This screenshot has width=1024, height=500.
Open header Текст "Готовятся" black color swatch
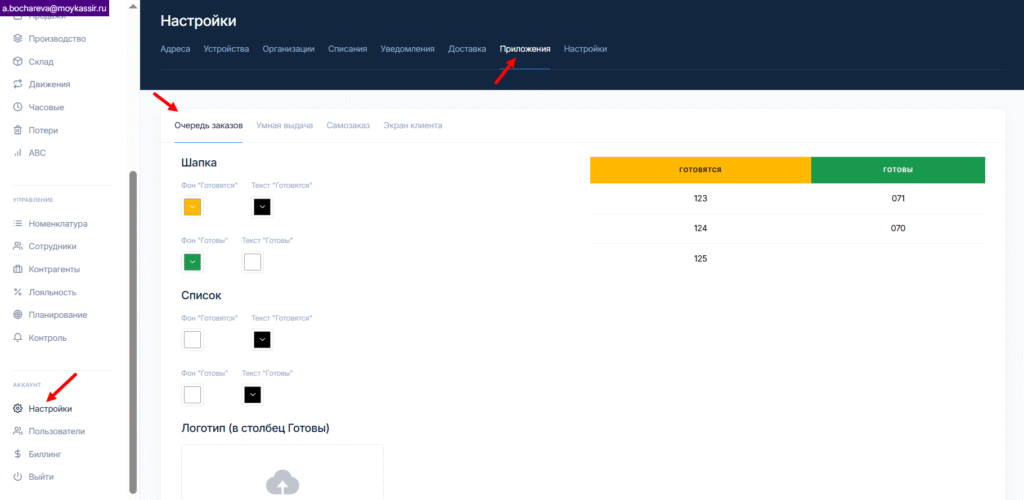click(262, 208)
